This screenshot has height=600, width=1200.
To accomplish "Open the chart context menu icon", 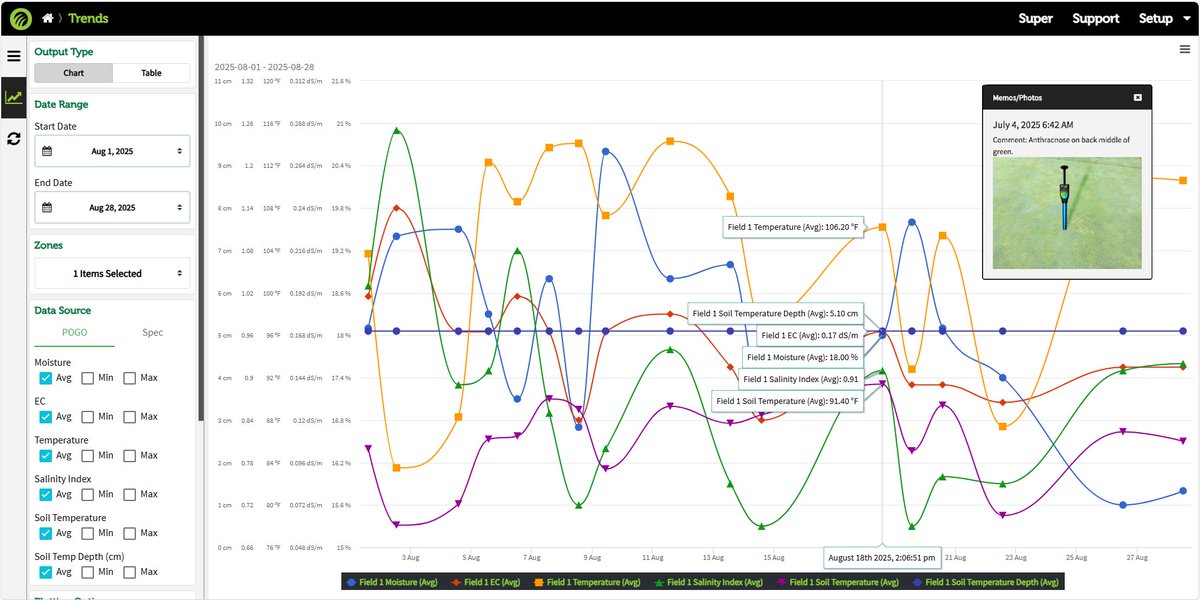I will [1184, 49].
